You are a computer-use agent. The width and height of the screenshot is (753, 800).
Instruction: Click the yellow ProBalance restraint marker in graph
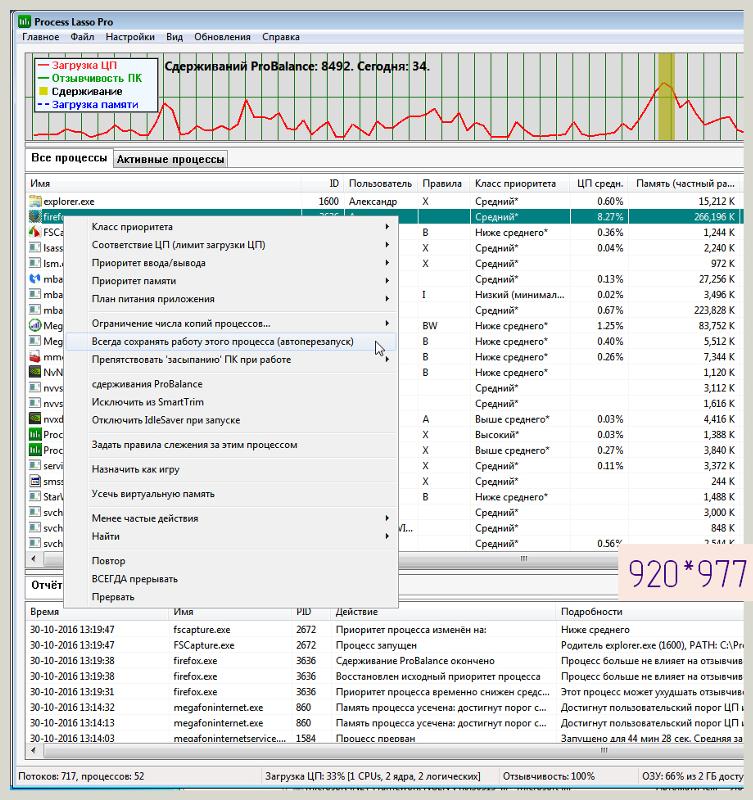[x=666, y=96]
